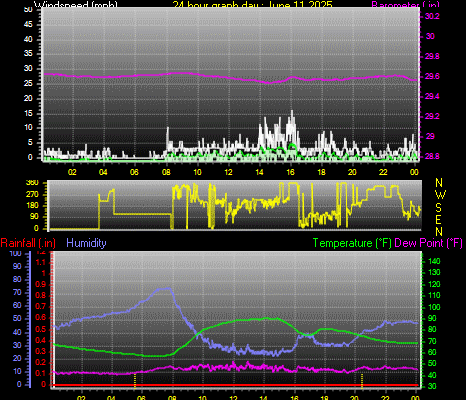Click hour 08 label below windspeed graph
The width and height of the screenshot is (466, 400).
pyautogui.click(x=166, y=172)
